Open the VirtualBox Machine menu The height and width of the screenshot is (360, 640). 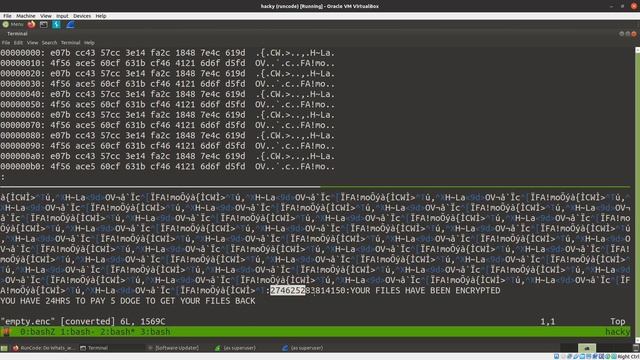point(26,16)
